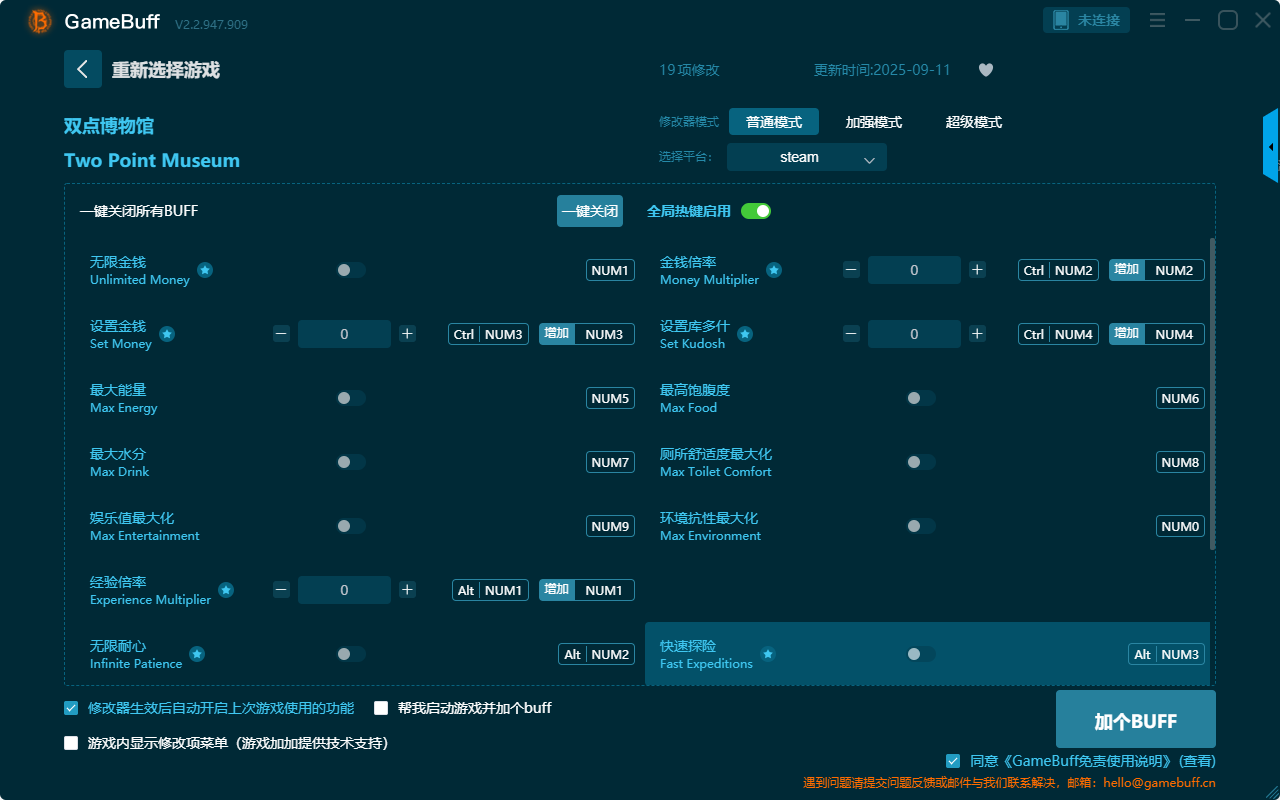The height and width of the screenshot is (800, 1280).
Task: Toggle Infinite Patience switch
Action: [x=351, y=654]
